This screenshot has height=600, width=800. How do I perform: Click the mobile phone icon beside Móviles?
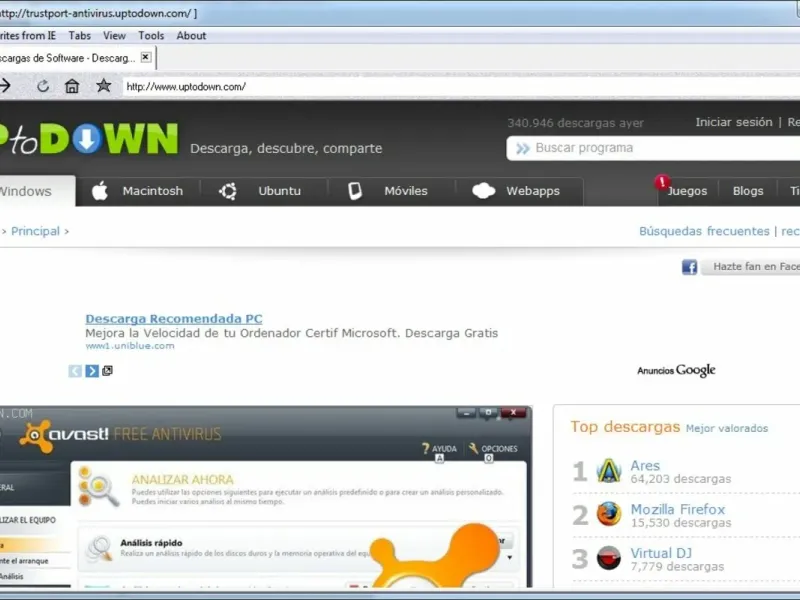click(355, 191)
